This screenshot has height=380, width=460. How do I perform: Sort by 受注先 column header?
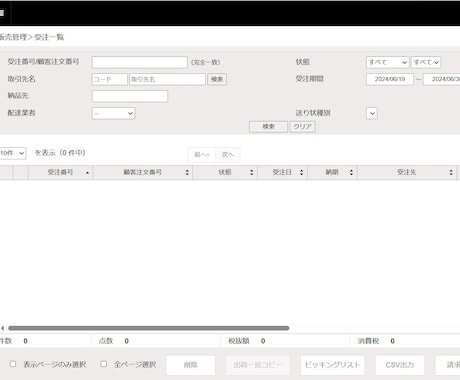(407, 172)
